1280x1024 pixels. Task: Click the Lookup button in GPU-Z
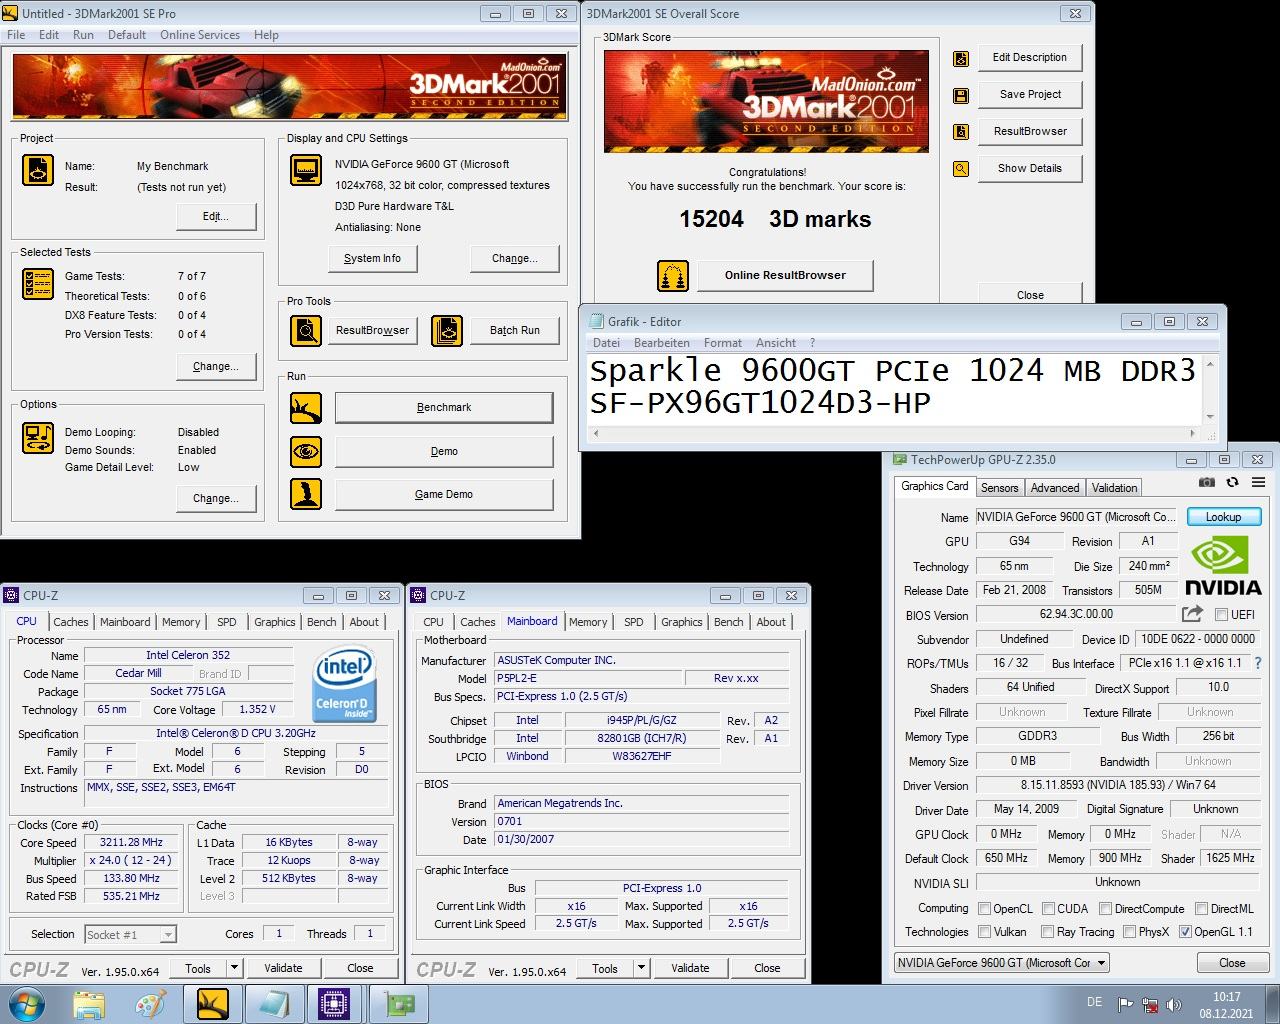point(1223,517)
